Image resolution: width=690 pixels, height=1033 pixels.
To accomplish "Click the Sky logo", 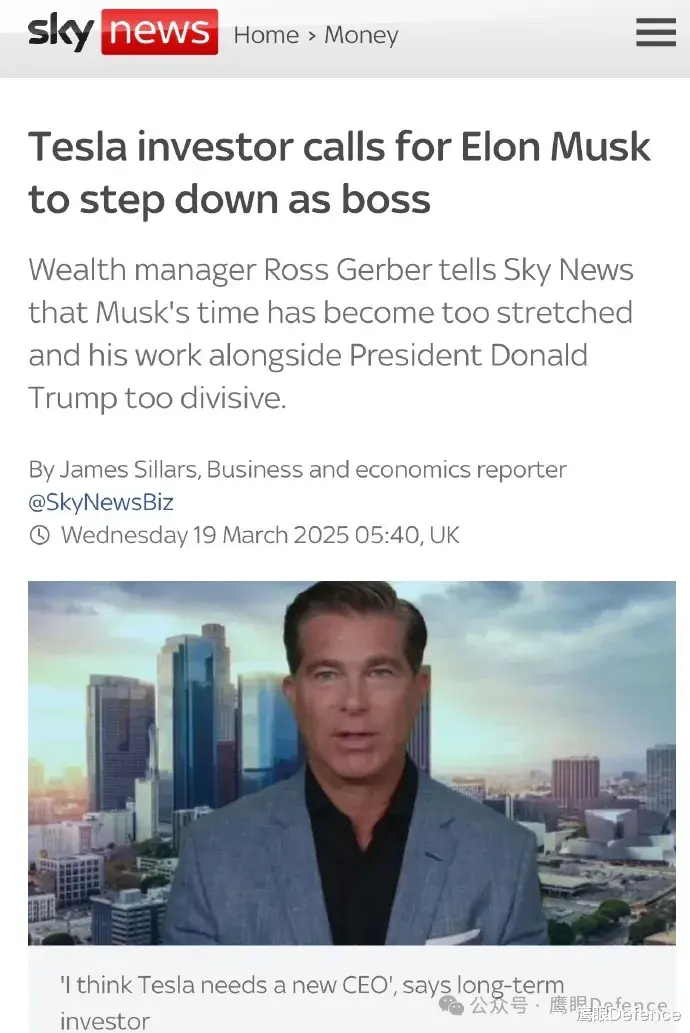I will (x=61, y=32).
